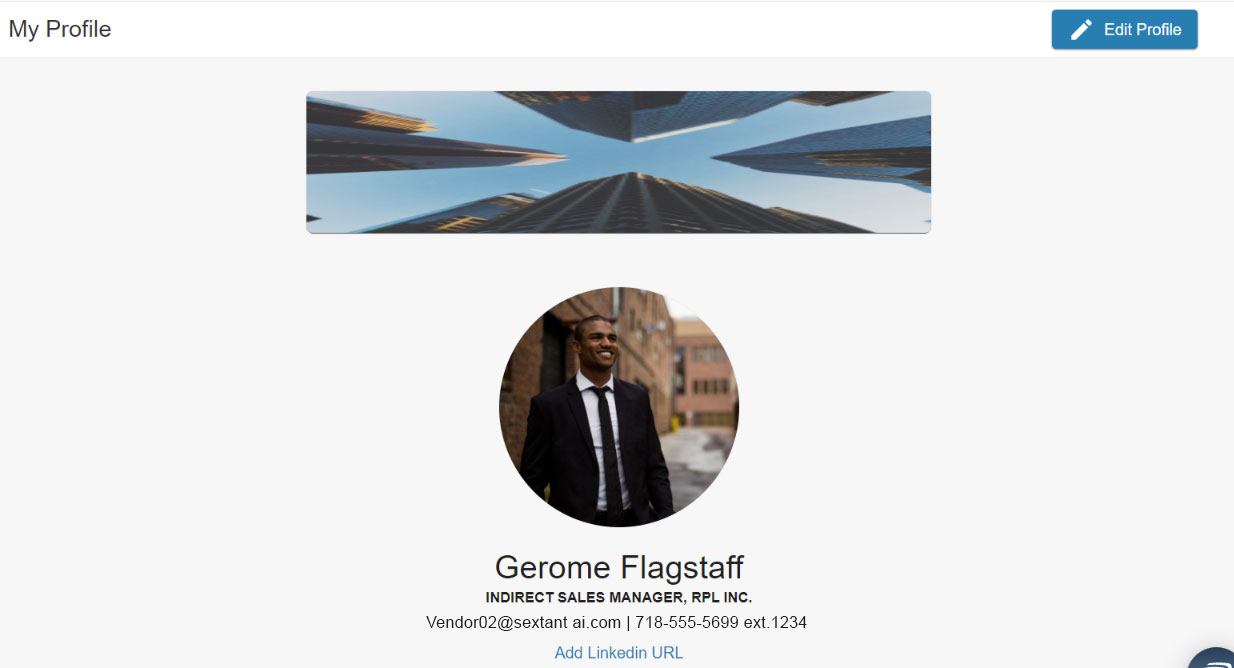
Task: Click the pipe separator between email and phone
Action: (x=628, y=623)
